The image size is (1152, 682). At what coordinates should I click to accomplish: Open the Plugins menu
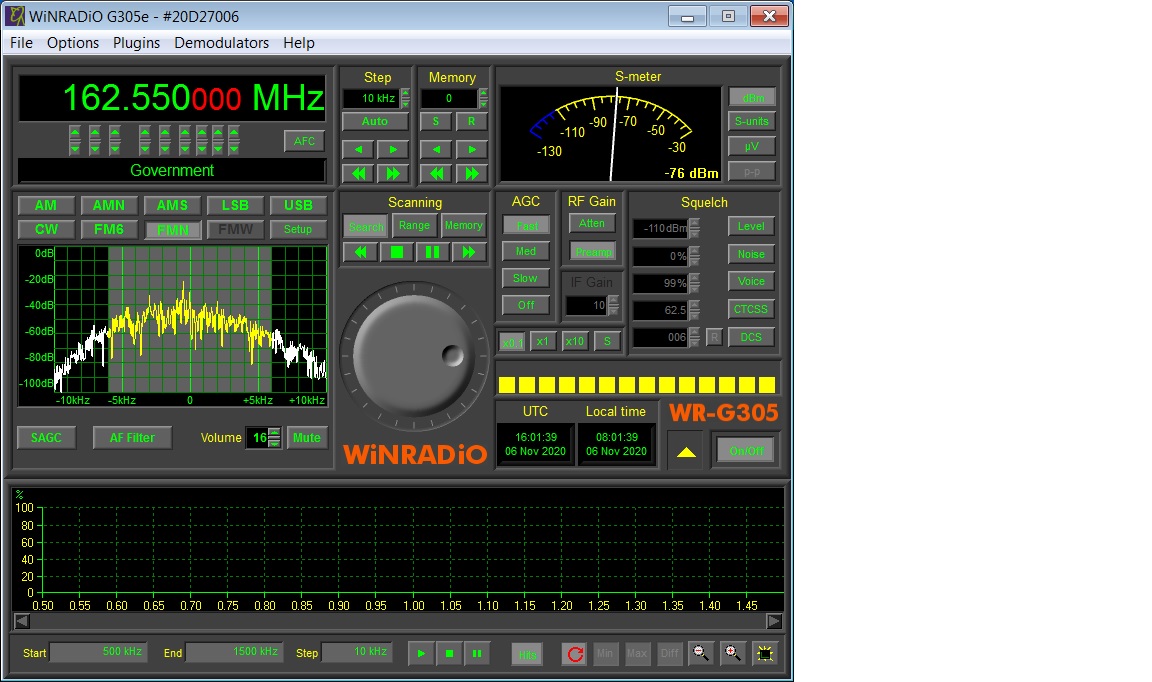136,43
